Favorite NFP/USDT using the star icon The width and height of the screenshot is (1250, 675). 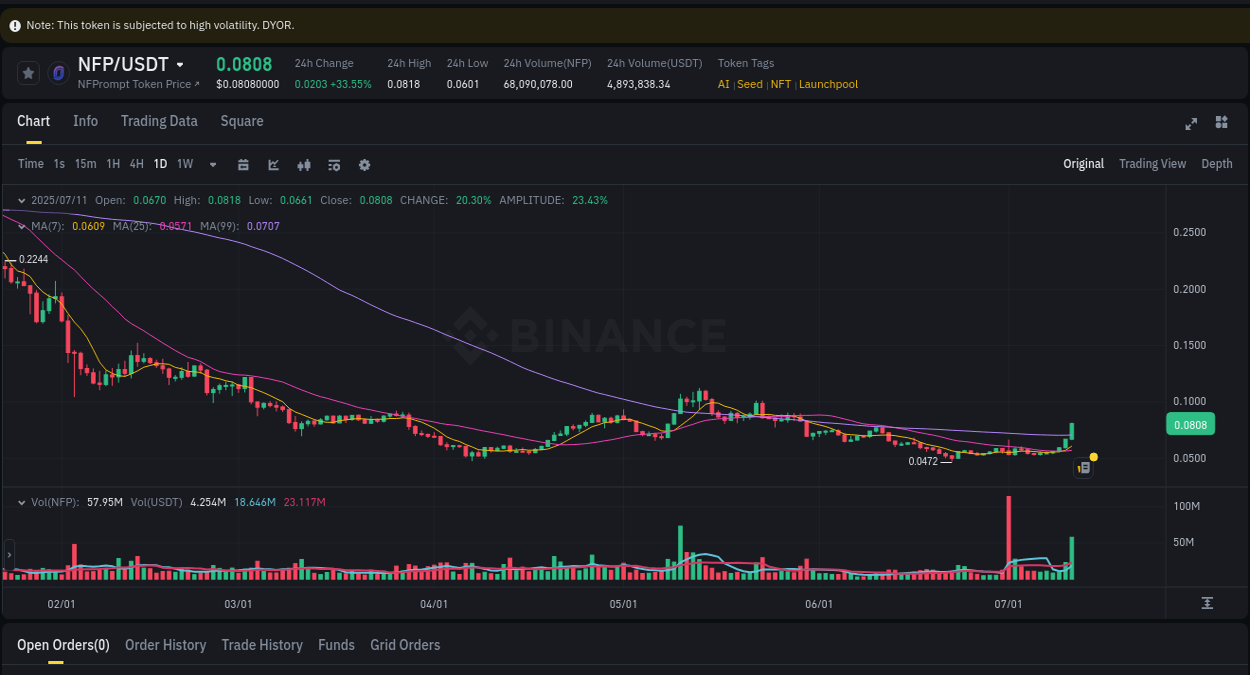coord(28,72)
